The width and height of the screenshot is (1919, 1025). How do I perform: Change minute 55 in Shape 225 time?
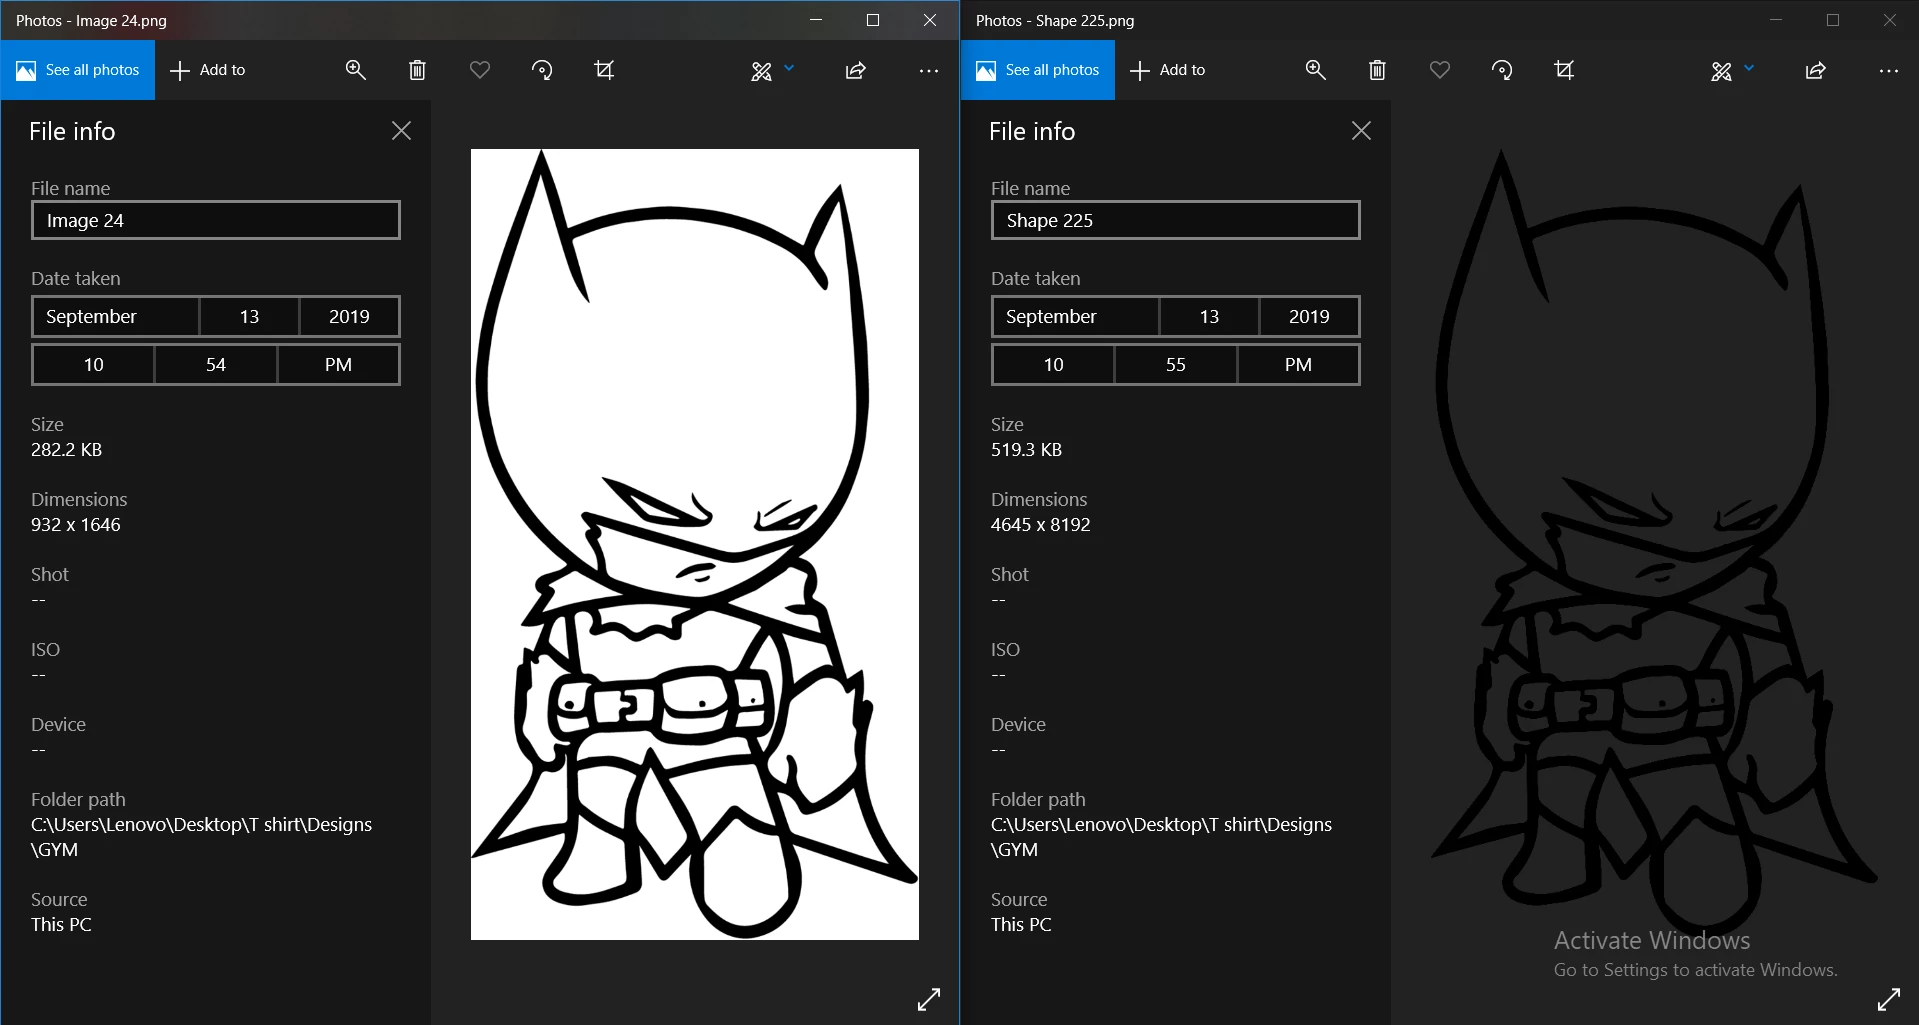[1176, 364]
